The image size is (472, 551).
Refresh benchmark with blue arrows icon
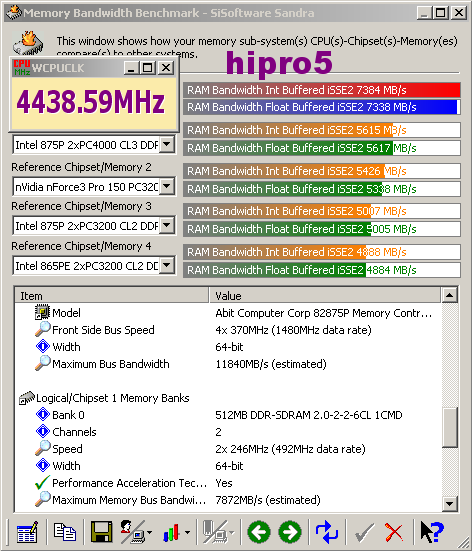(327, 532)
